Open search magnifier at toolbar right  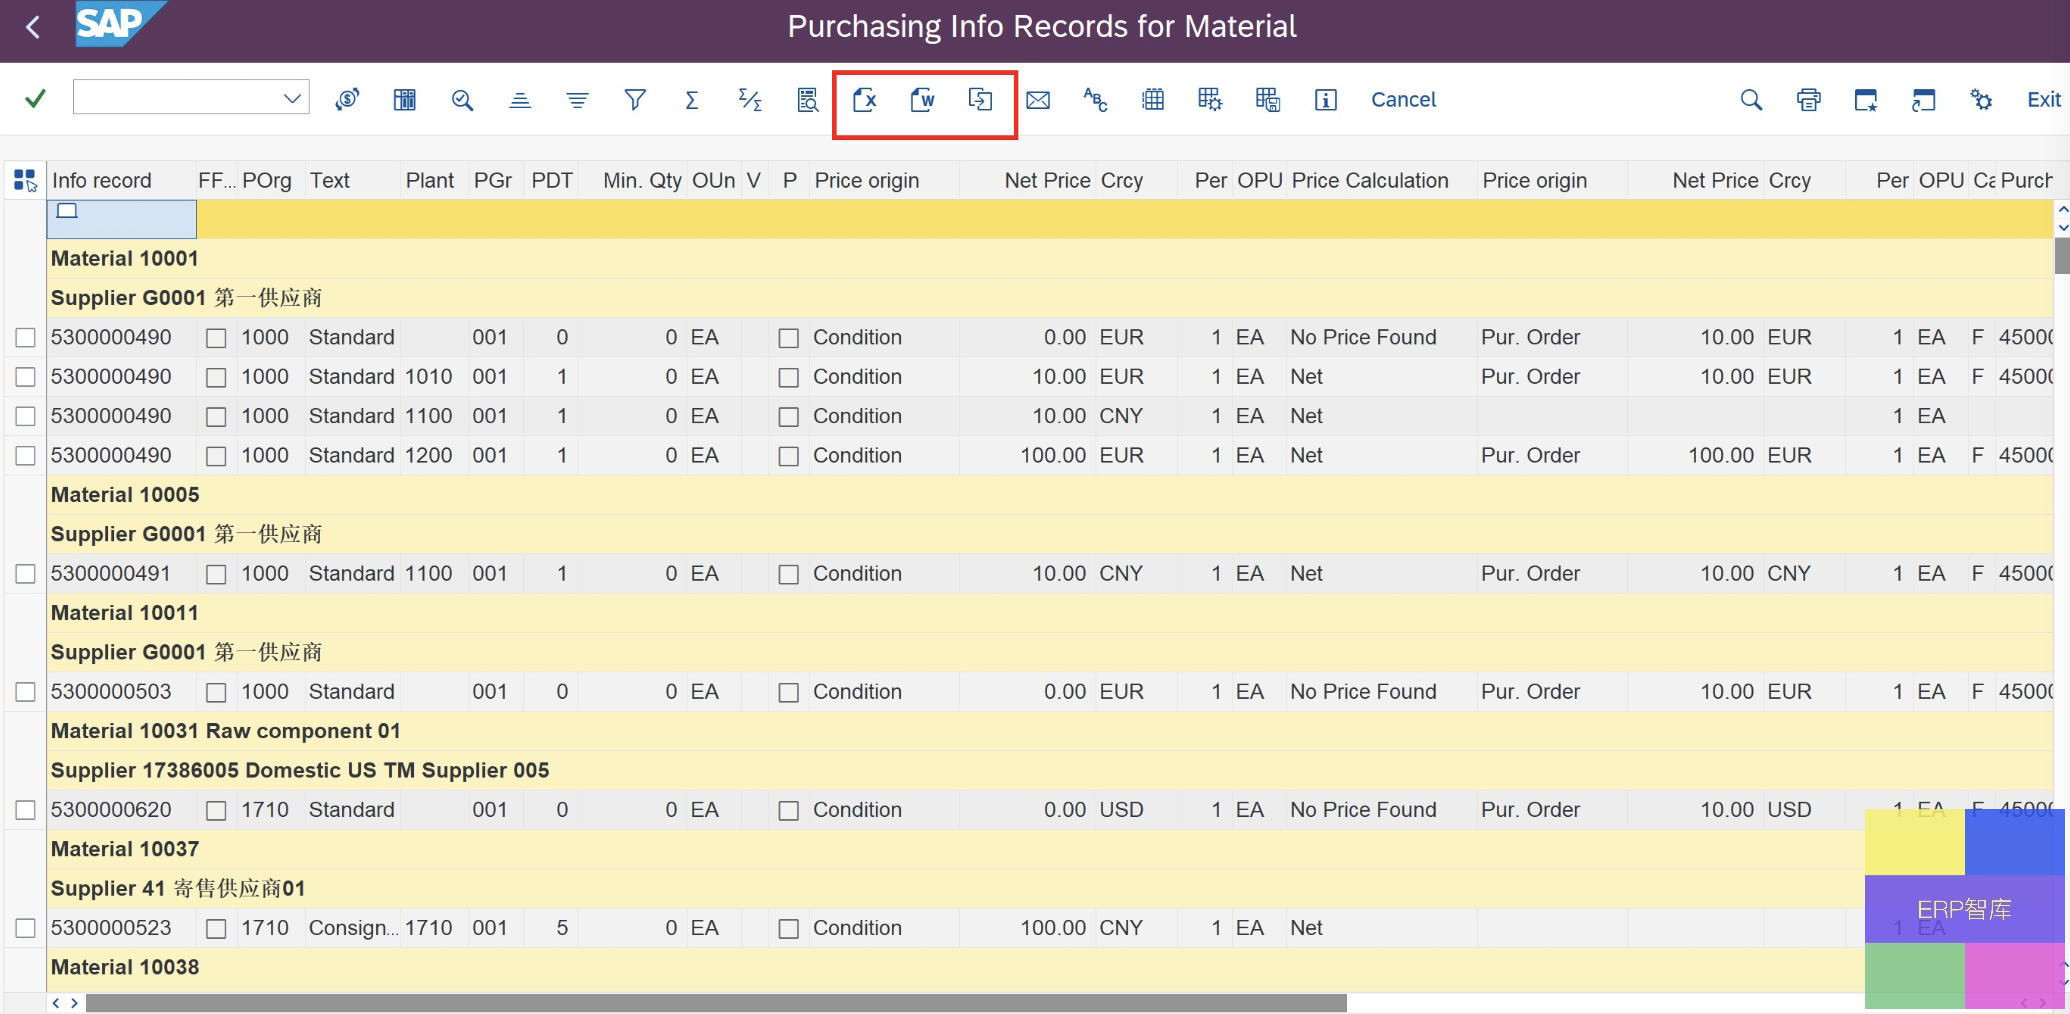[1751, 99]
